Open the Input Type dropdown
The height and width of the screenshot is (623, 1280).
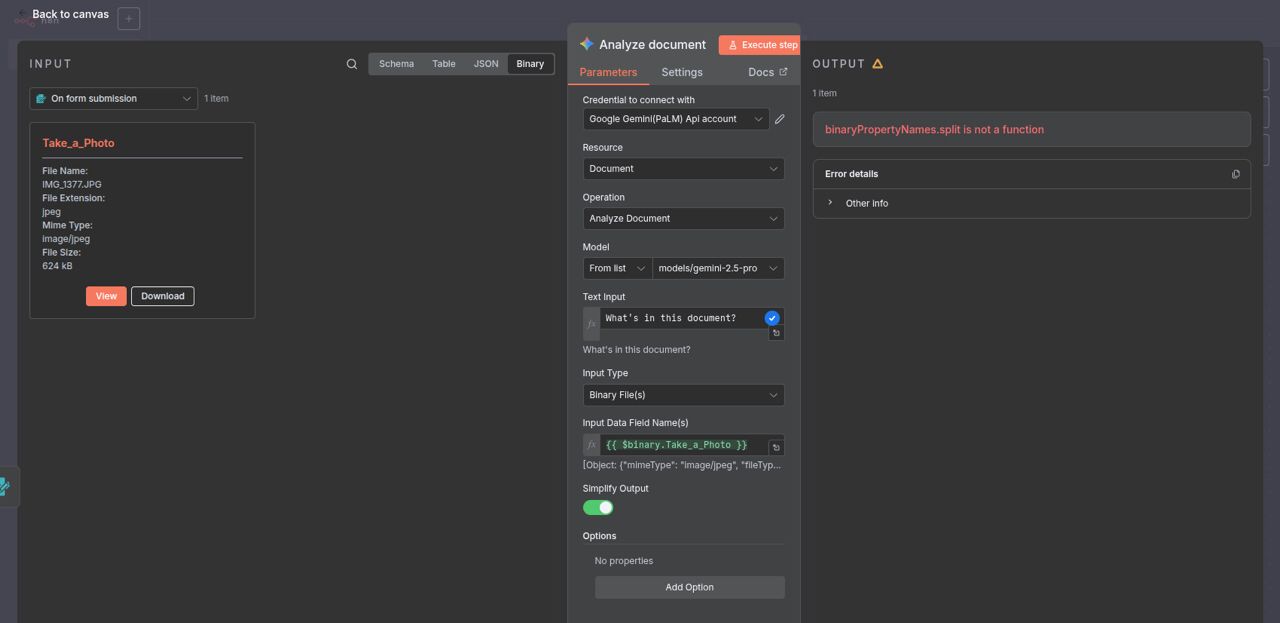pos(683,395)
